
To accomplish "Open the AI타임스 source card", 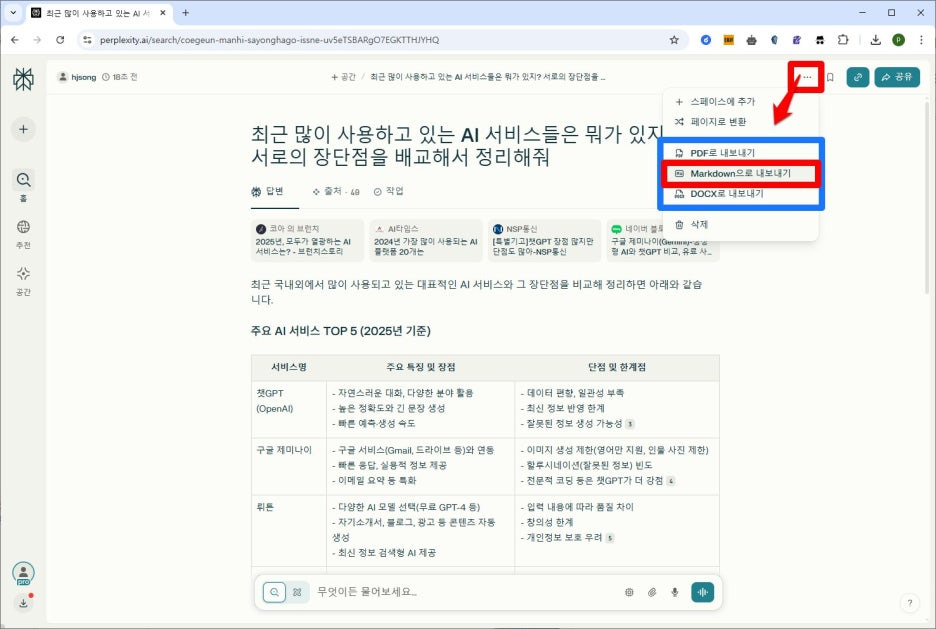I will click(x=426, y=240).
